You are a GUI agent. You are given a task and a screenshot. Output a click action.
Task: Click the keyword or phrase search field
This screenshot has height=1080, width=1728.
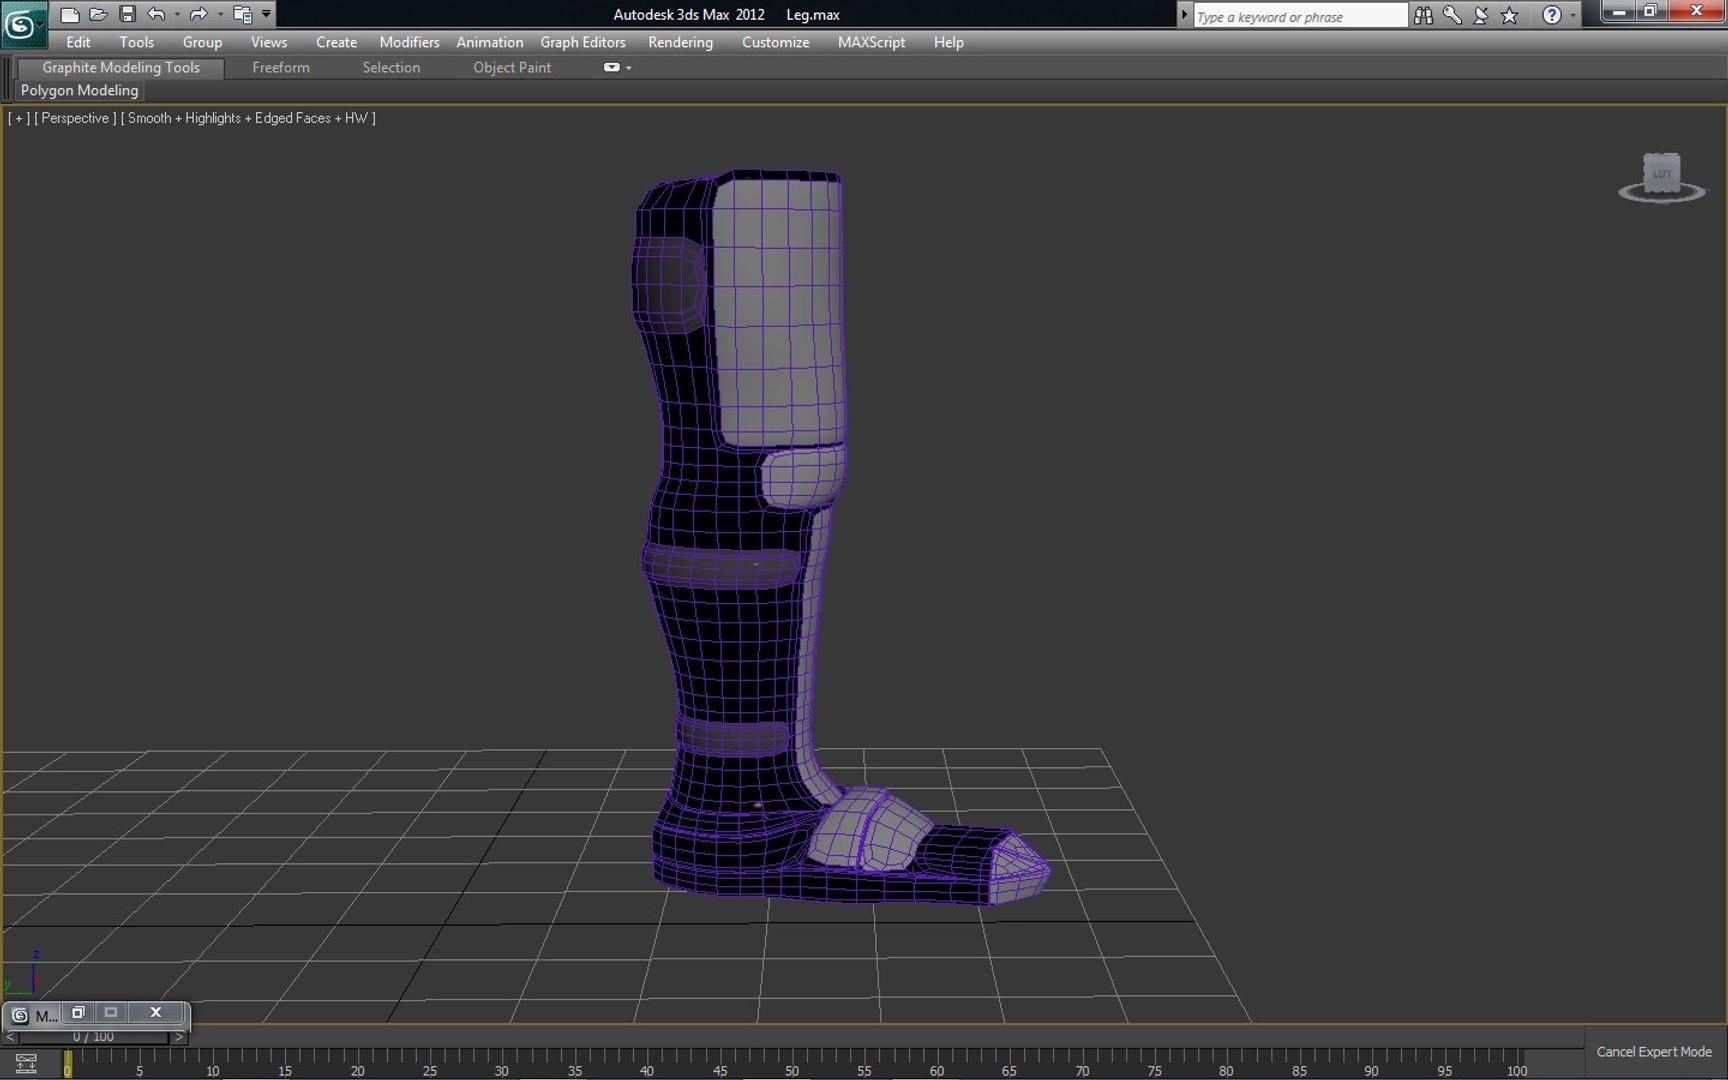click(x=1300, y=16)
